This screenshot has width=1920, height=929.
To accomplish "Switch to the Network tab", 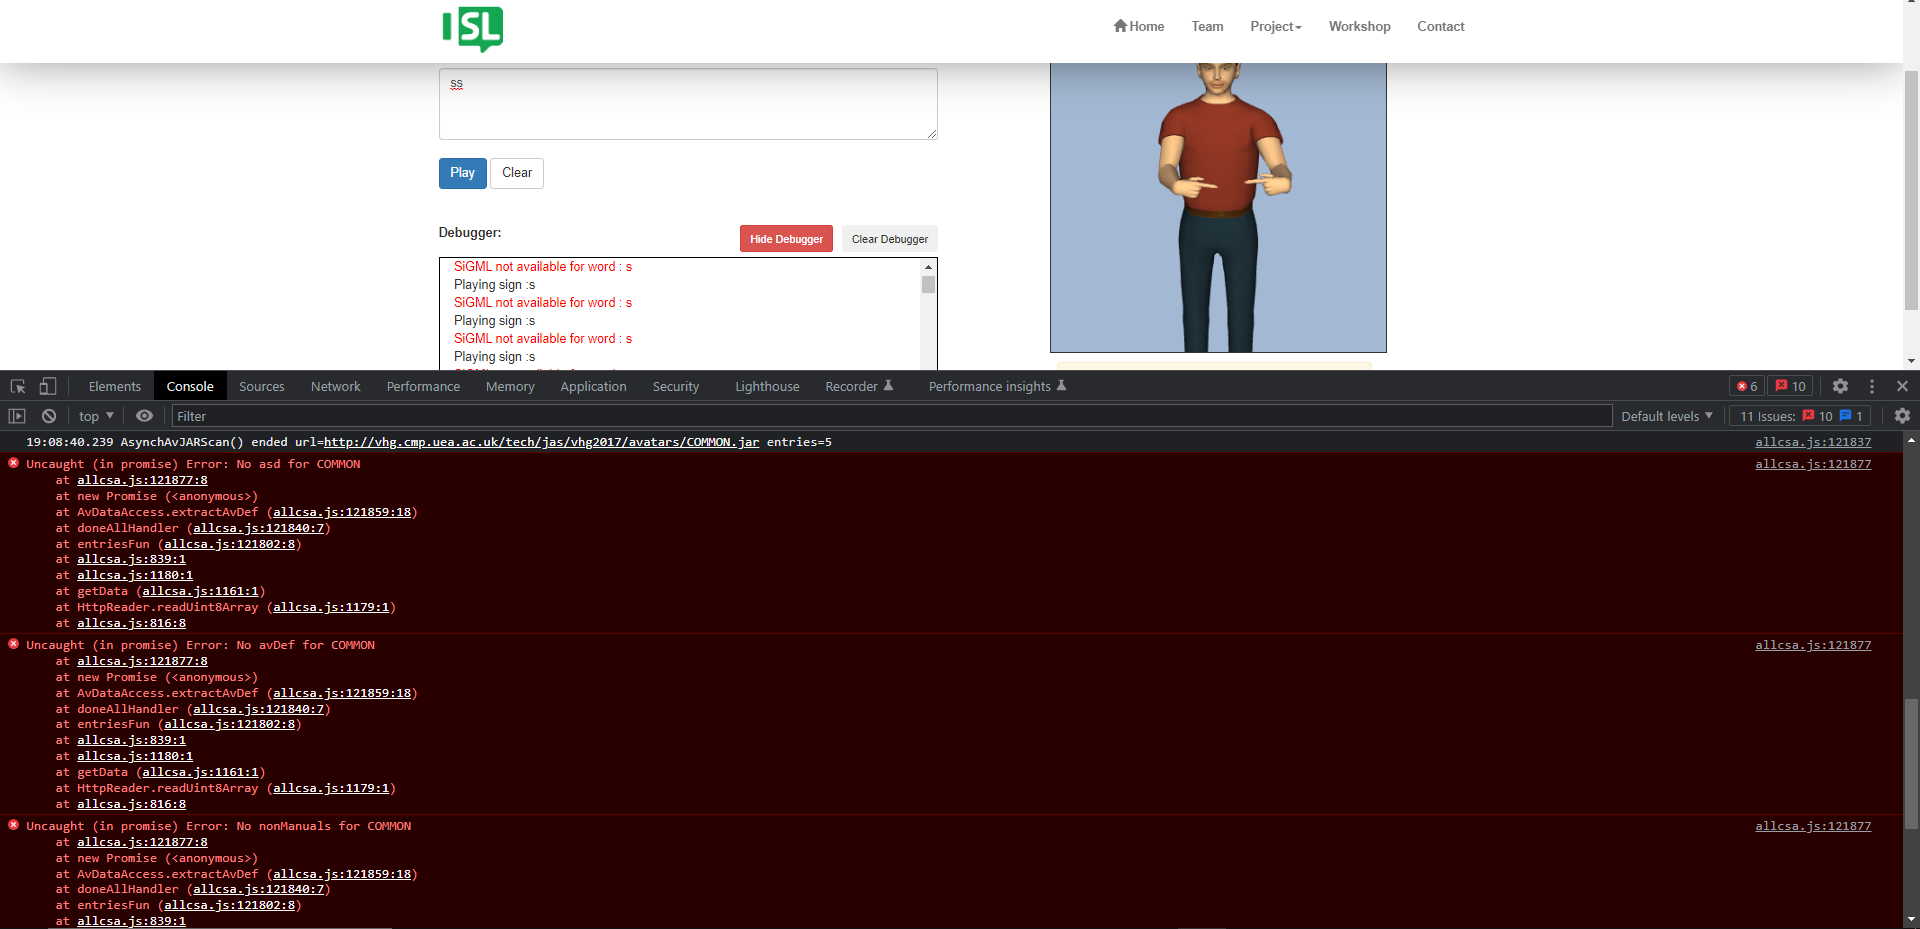I will click(335, 386).
